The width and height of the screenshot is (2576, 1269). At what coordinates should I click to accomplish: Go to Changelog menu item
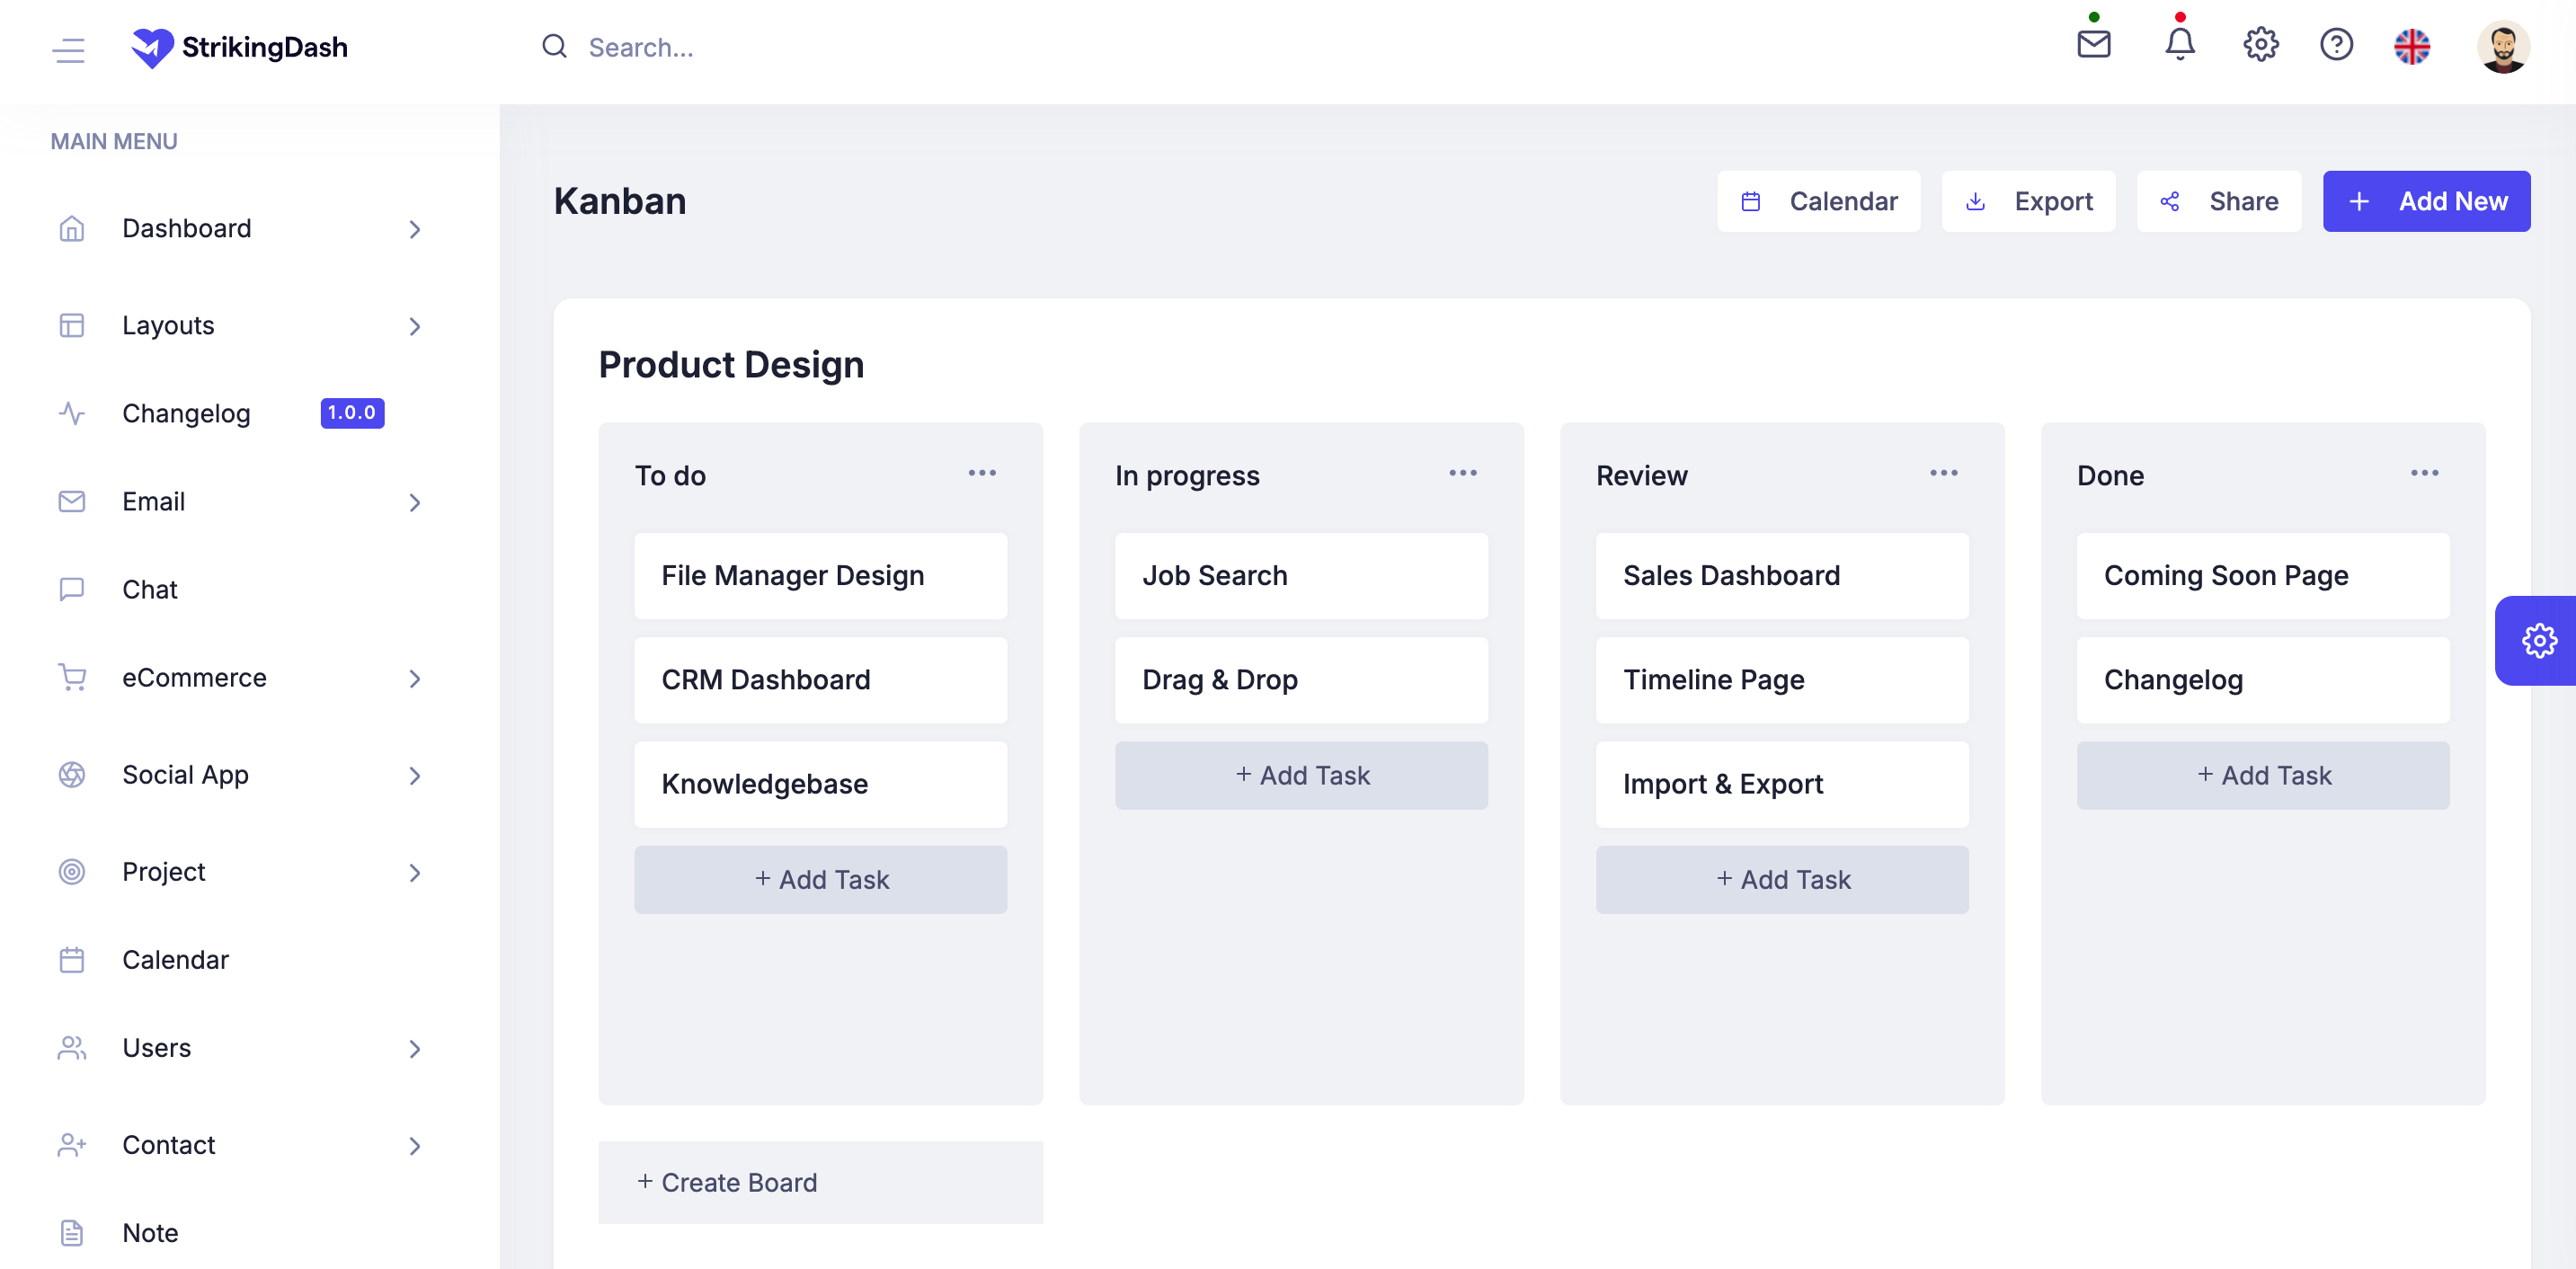coord(186,413)
